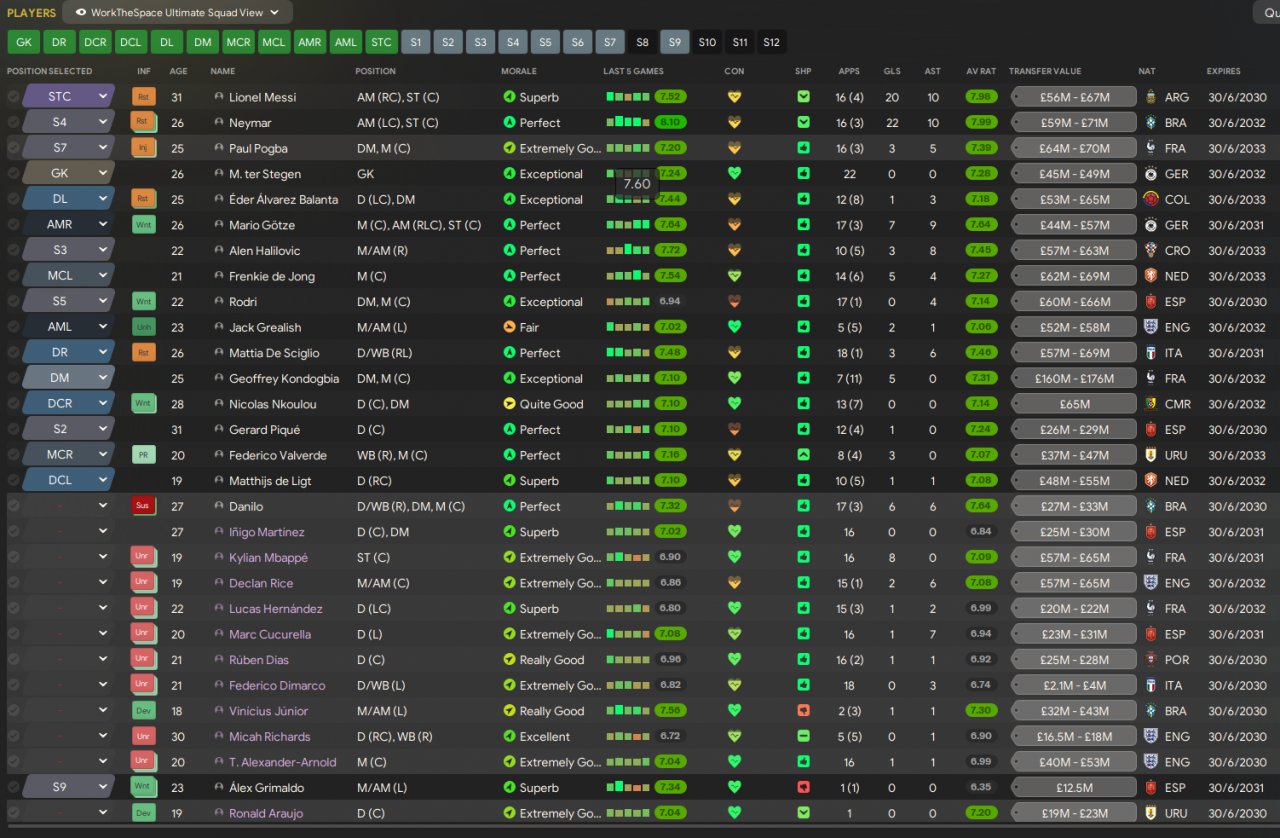
Task: Click the Cameroon flag for Nicolas Nkoulou
Action: click(x=1151, y=404)
